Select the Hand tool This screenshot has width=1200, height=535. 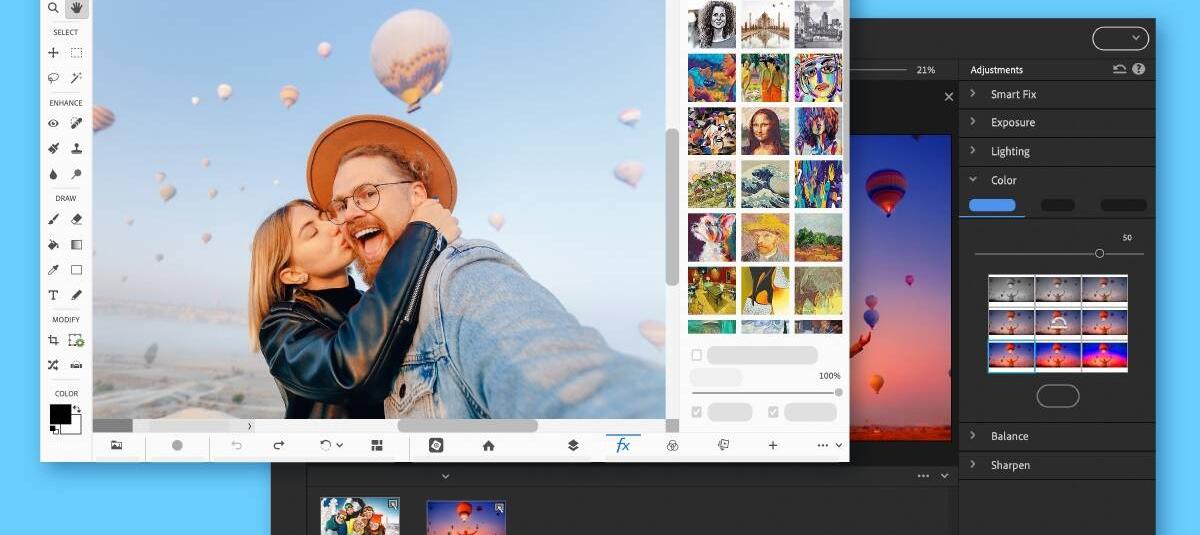coord(76,9)
